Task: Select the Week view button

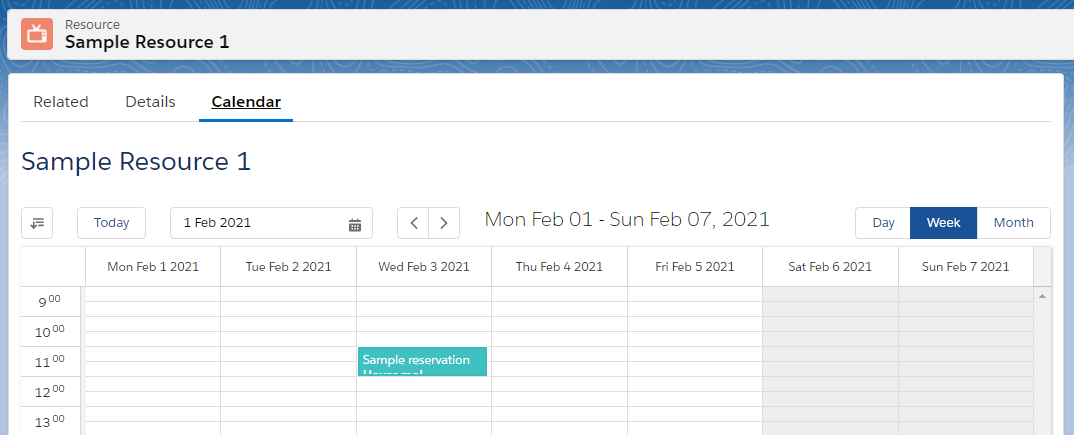Action: [943, 223]
